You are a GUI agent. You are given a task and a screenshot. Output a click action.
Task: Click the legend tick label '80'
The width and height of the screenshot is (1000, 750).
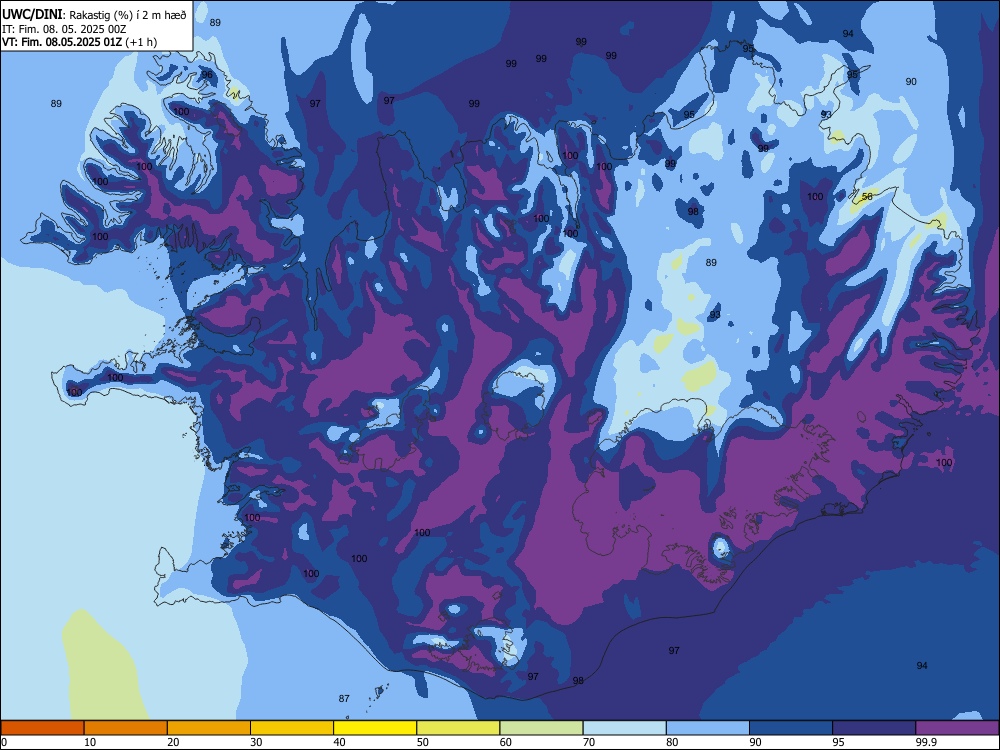pos(673,742)
